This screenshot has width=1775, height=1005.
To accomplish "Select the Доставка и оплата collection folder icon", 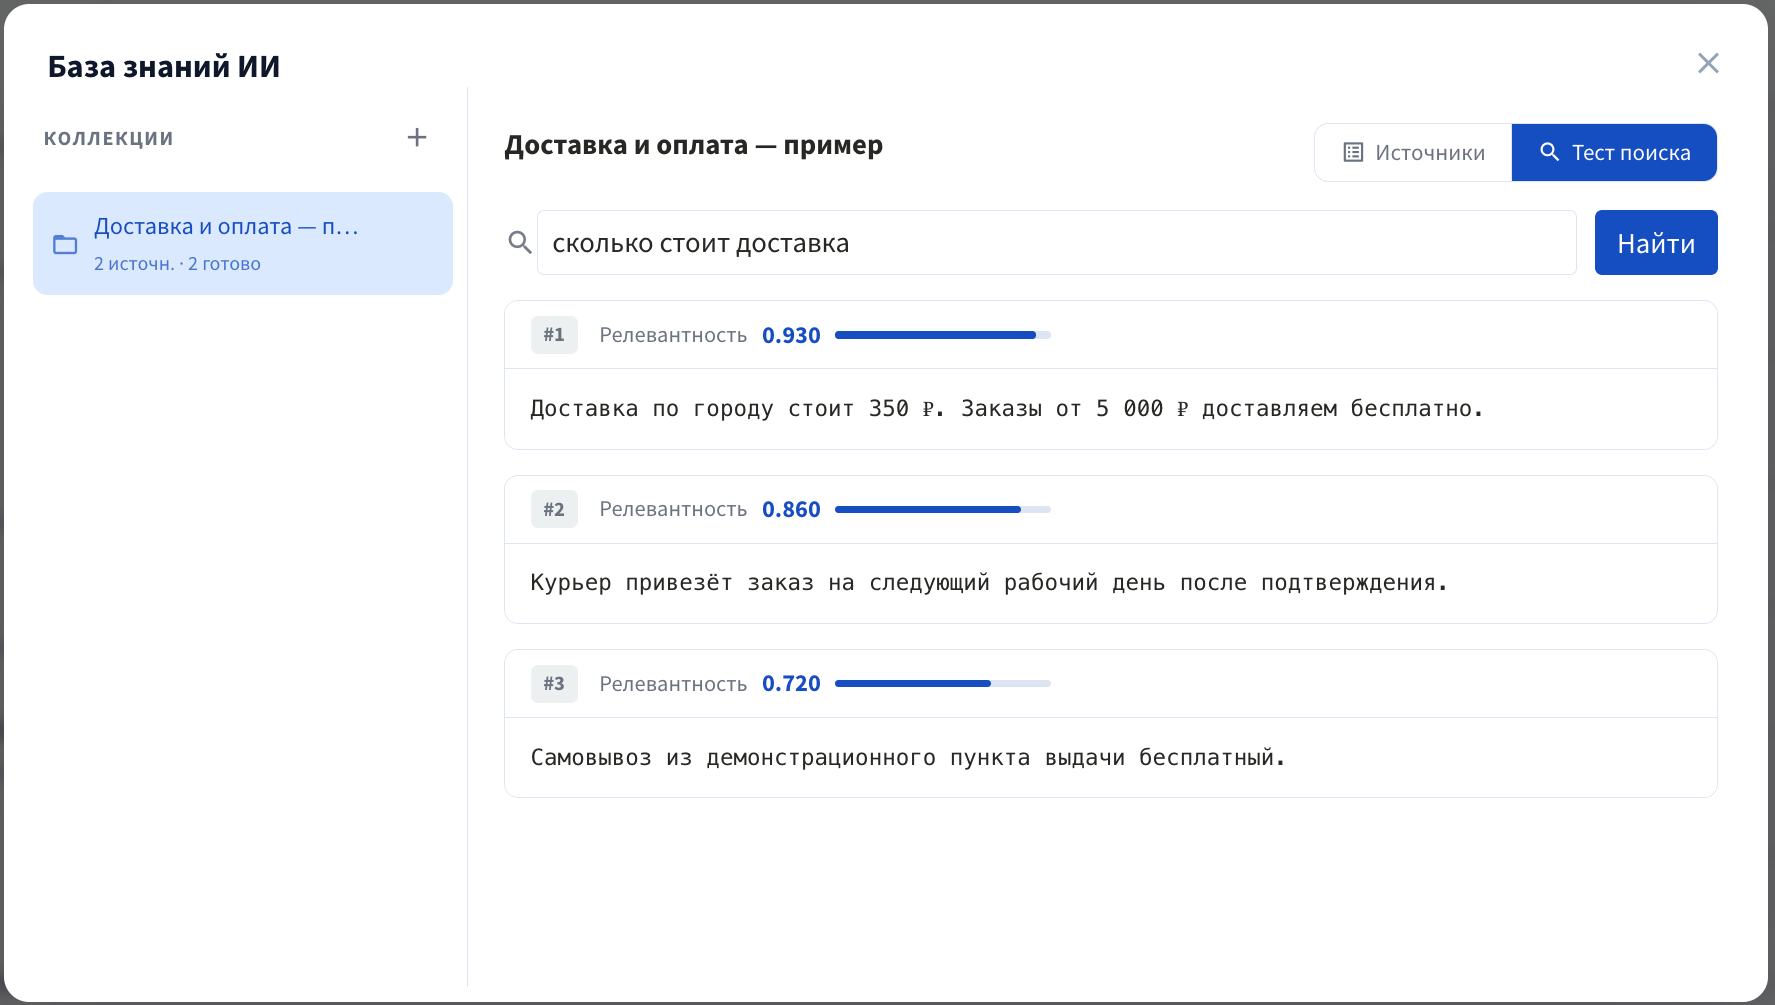I will coord(65,244).
